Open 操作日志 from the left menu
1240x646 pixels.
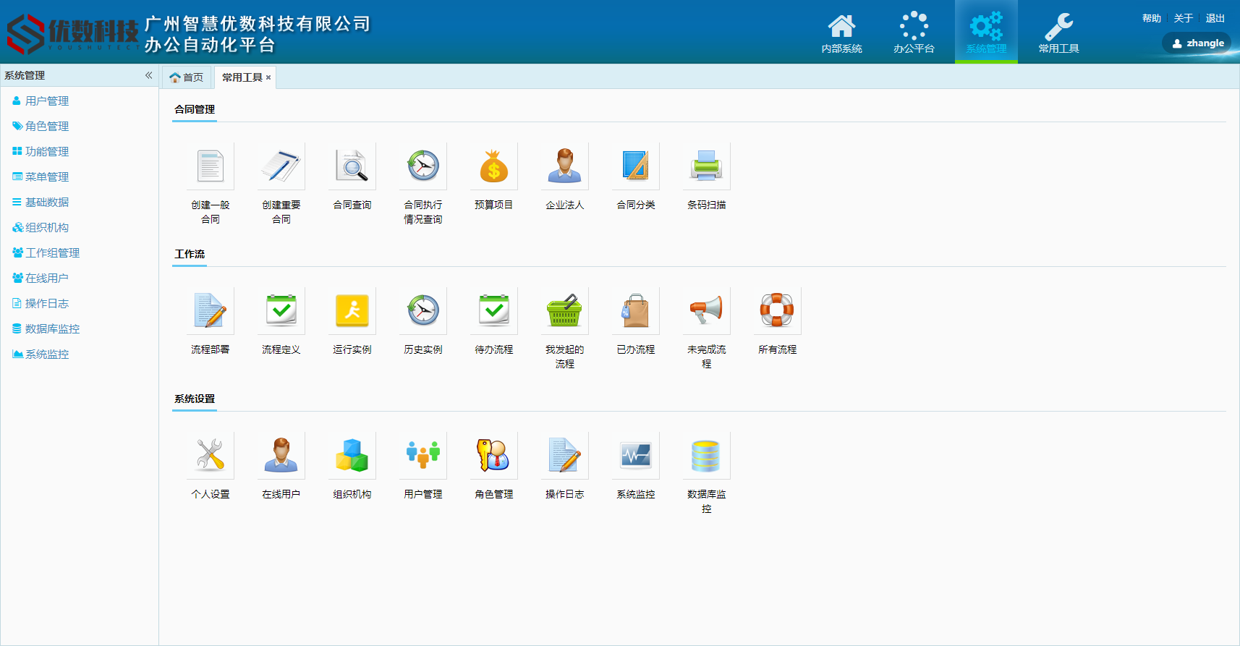pos(47,303)
